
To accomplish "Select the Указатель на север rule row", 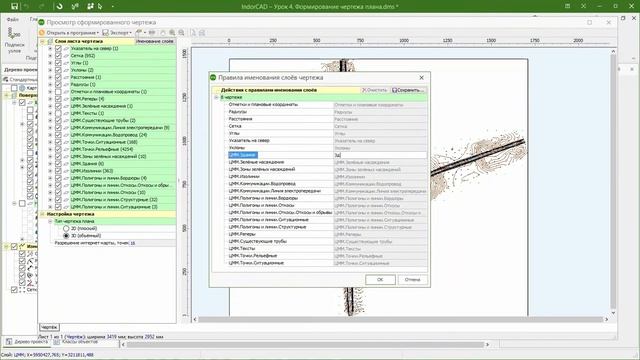I will click(327, 140).
